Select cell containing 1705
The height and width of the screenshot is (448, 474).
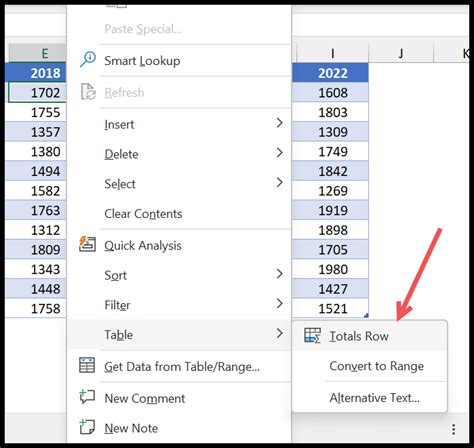330,250
